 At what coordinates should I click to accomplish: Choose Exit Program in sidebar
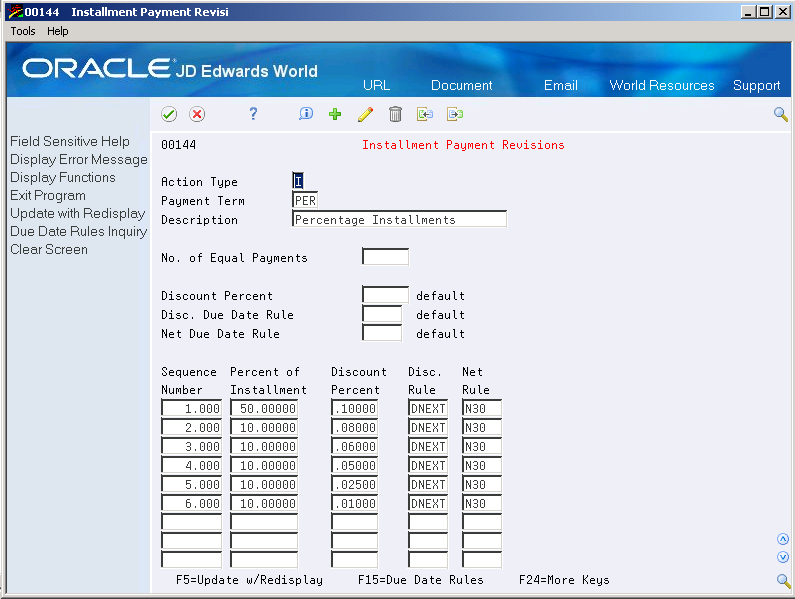pyautogui.click(x=48, y=195)
